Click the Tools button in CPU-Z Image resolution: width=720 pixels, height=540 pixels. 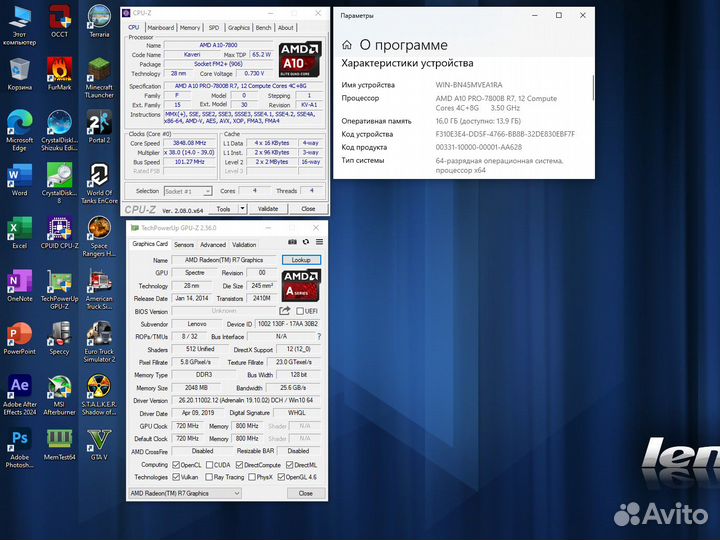(223, 209)
